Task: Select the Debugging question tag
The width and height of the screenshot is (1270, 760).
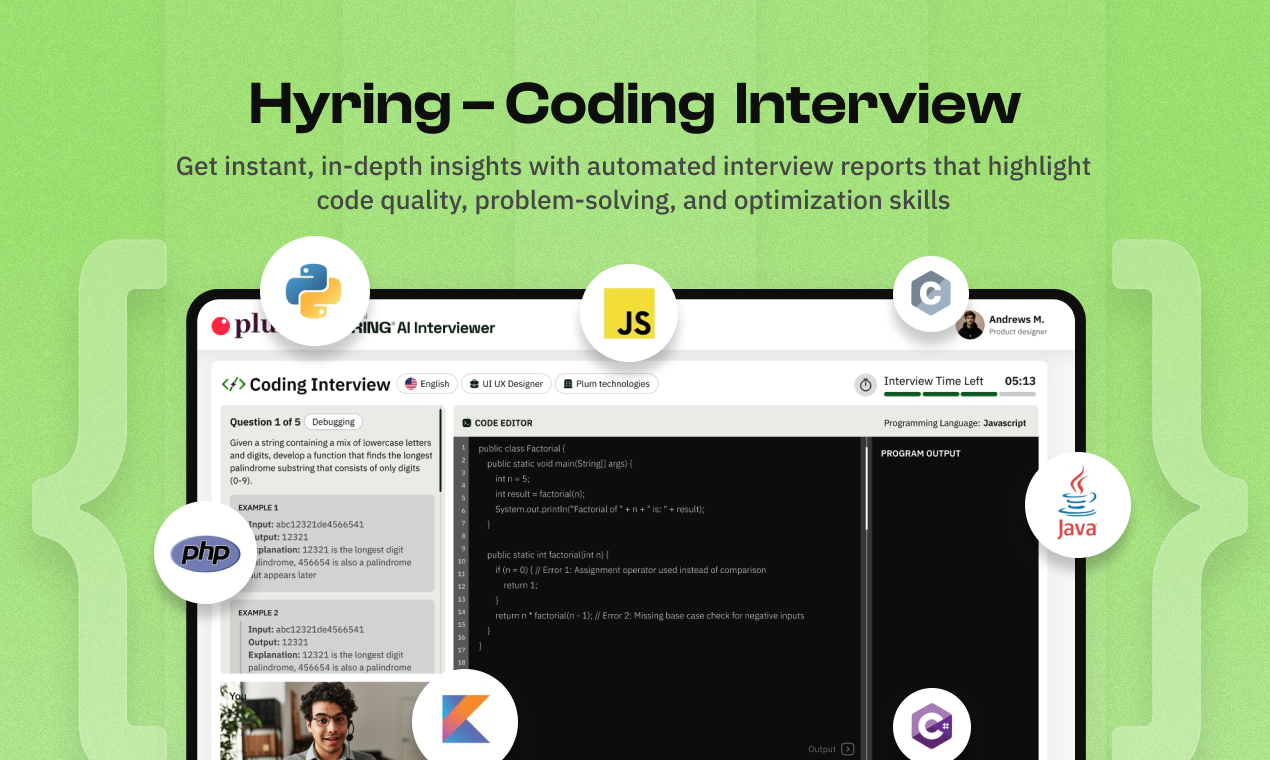Action: click(333, 421)
